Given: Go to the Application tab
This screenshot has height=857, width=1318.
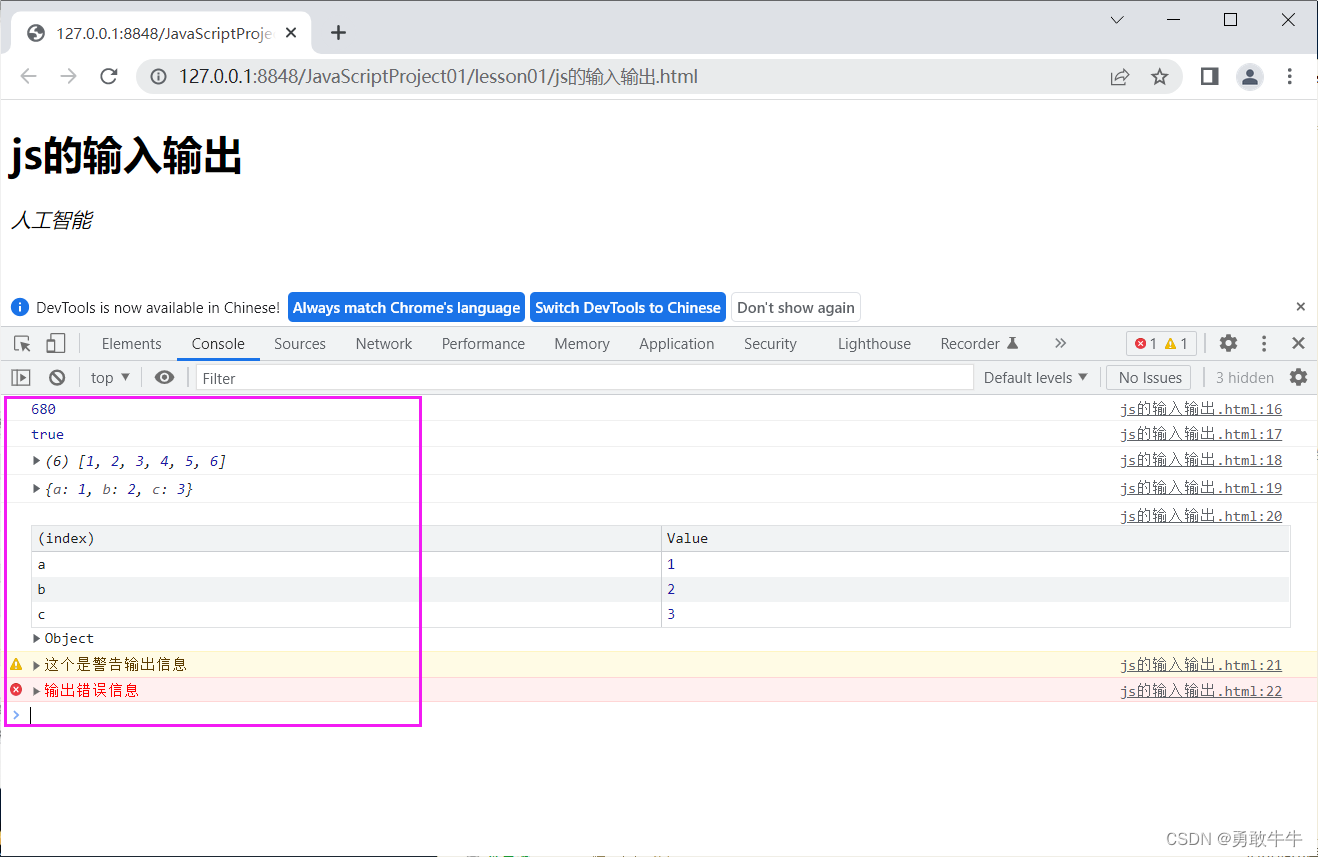Looking at the screenshot, I should coord(677,344).
